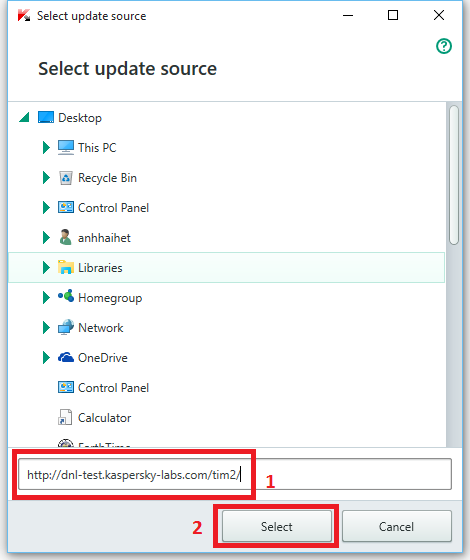Click the Recycle Bin icon
The height and width of the screenshot is (560, 470).
pyautogui.click(x=66, y=178)
